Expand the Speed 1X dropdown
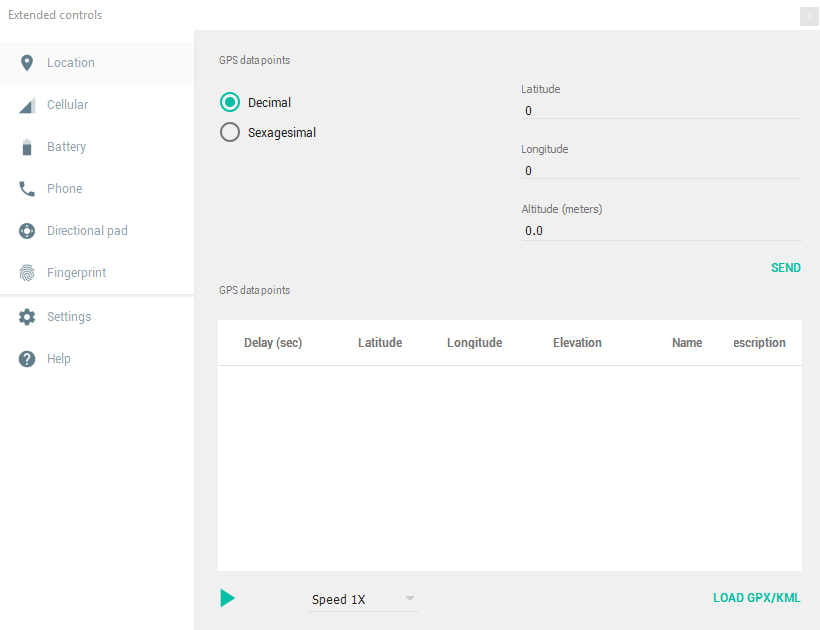The width and height of the screenshot is (820, 630). 364,600
